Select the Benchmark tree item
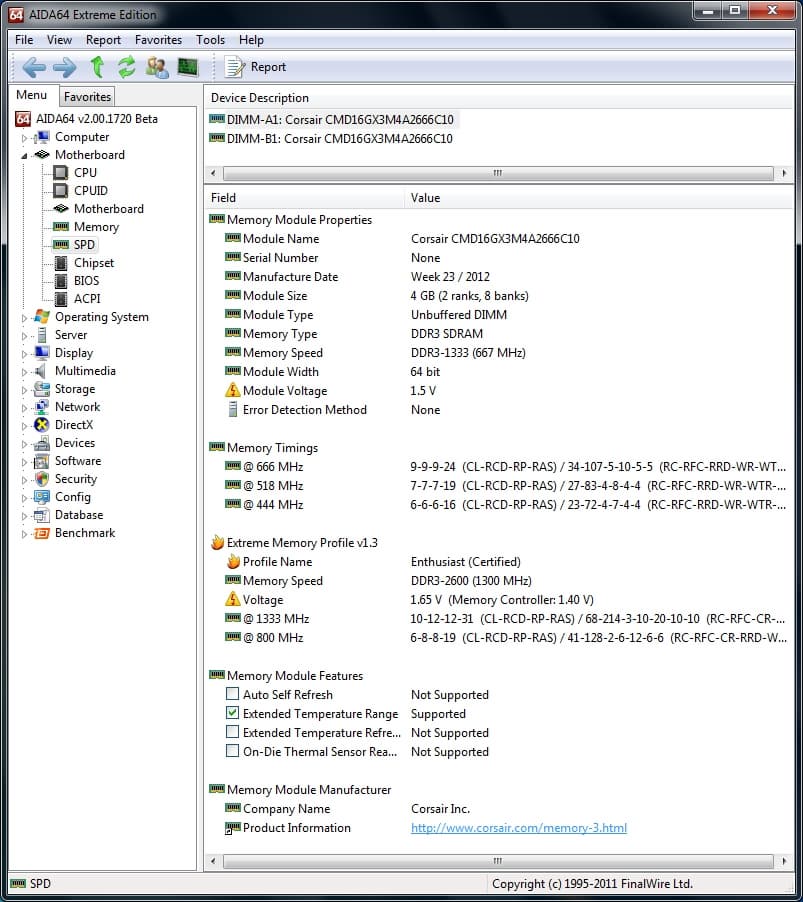This screenshot has width=803, height=902. coord(85,533)
